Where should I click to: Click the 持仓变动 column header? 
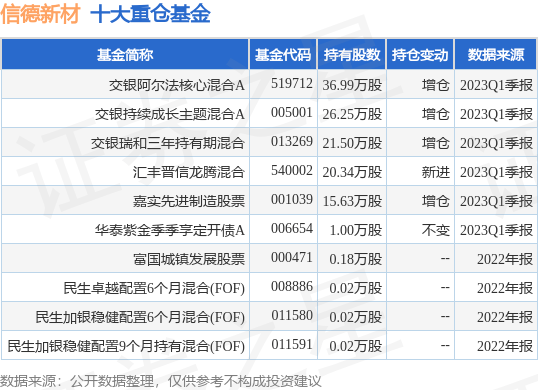click(420, 55)
